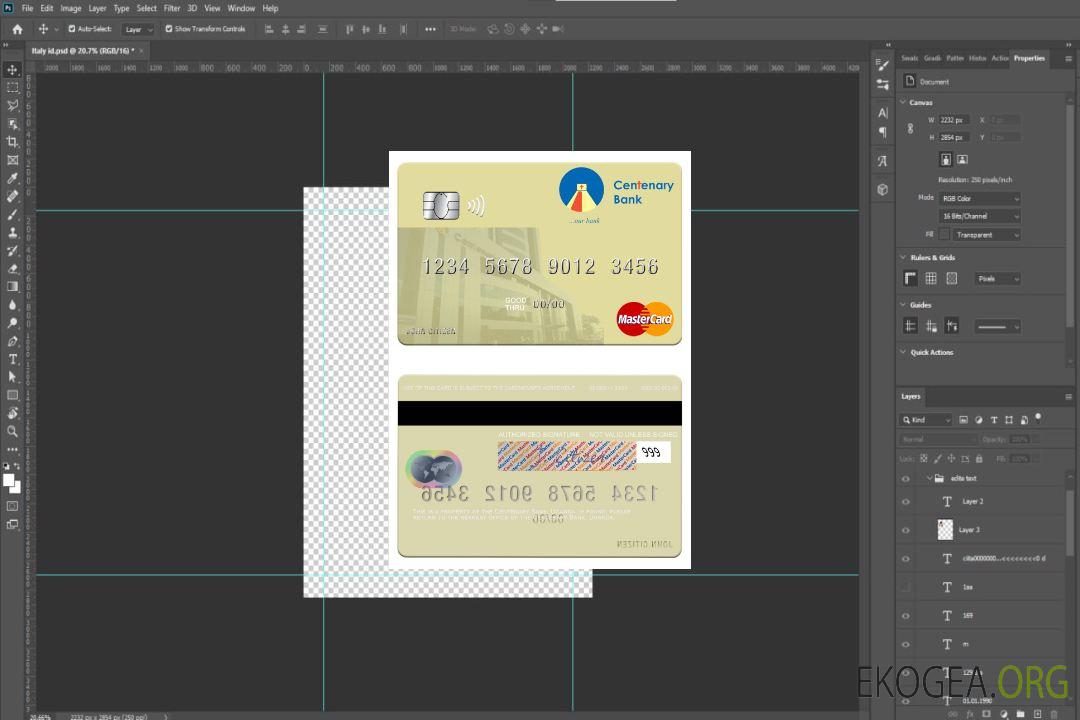
Task: Open the Pixels ruler units dropdown
Action: (998, 279)
